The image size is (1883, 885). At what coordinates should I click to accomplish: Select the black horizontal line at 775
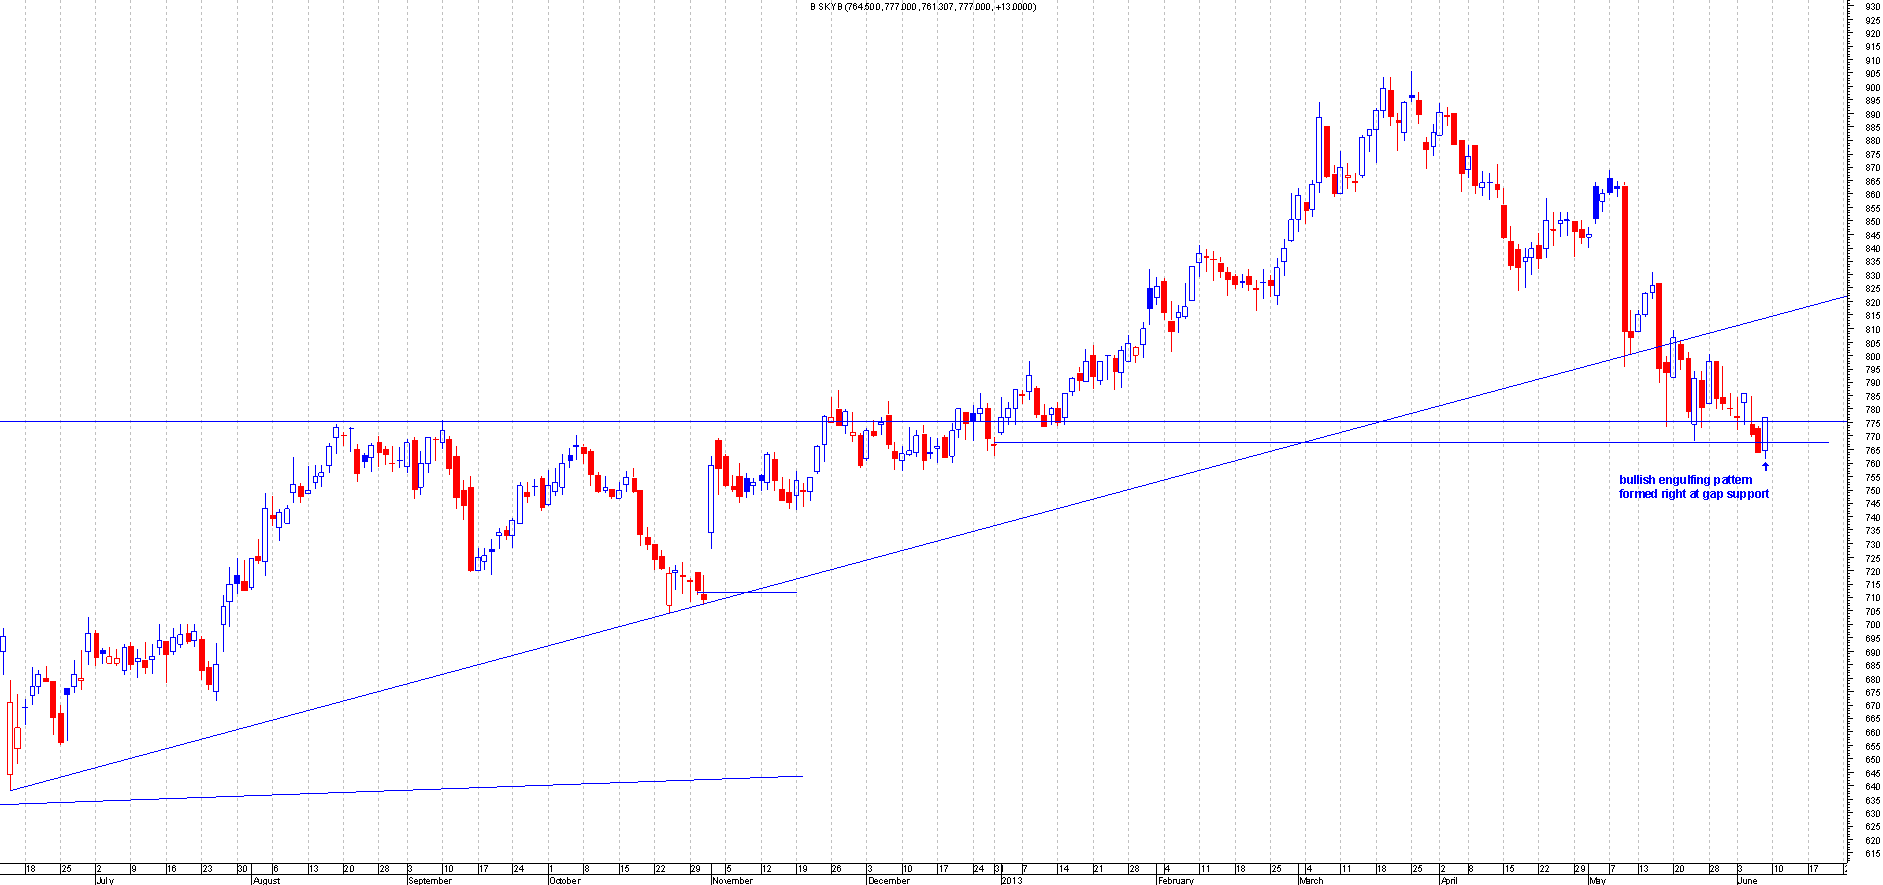600,422
